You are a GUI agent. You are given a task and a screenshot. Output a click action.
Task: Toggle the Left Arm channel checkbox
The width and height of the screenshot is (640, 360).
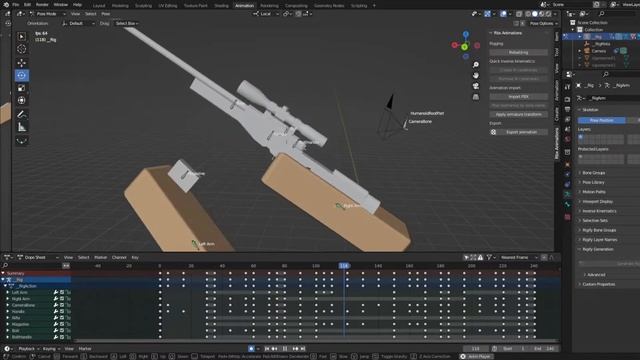click(62, 292)
